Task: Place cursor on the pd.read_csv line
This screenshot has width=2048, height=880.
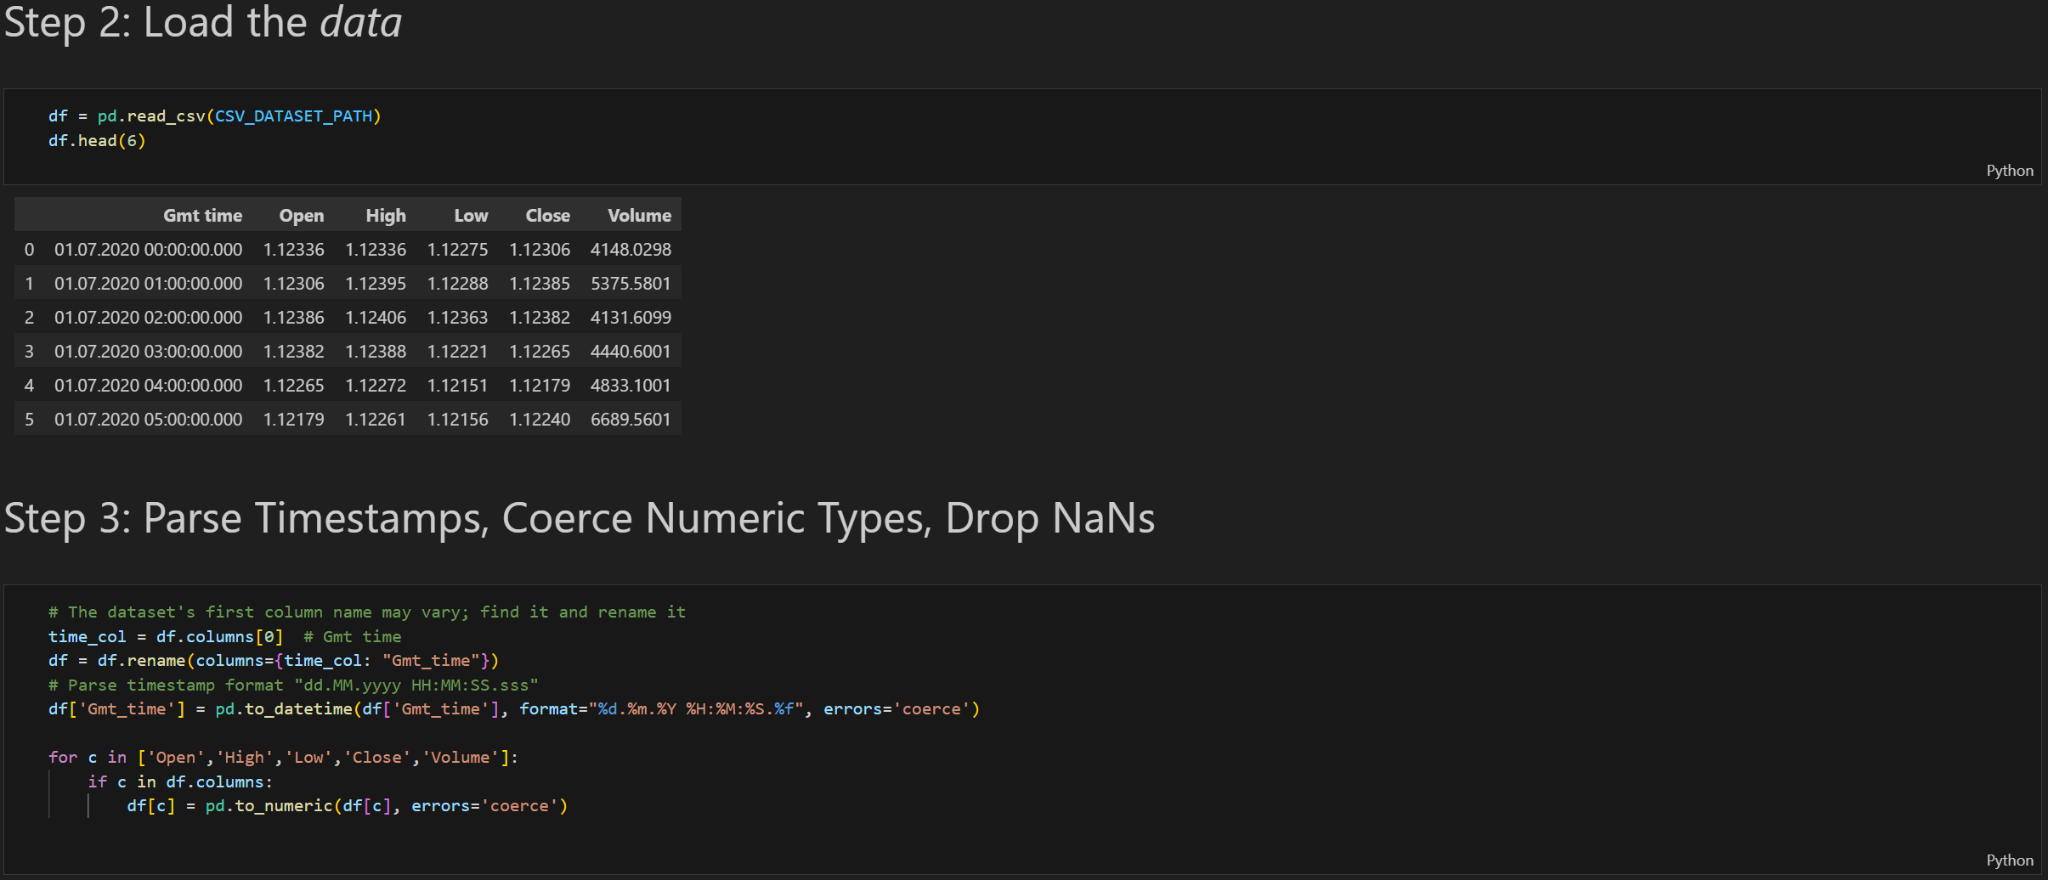Action: [214, 116]
